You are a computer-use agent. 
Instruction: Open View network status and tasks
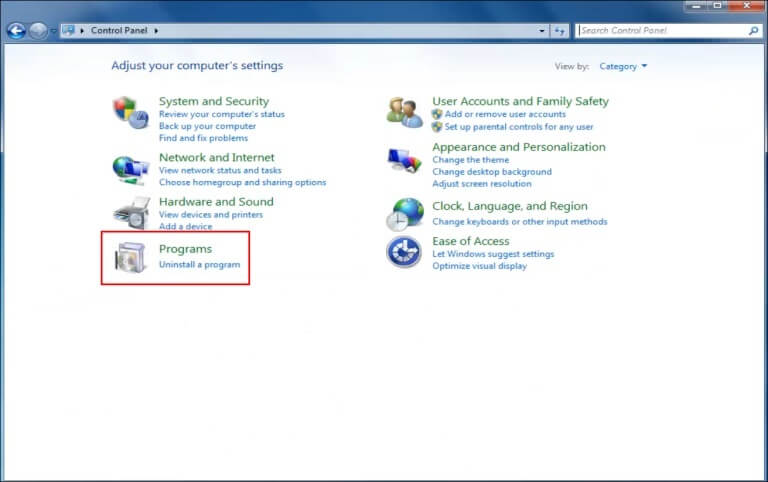coord(220,170)
